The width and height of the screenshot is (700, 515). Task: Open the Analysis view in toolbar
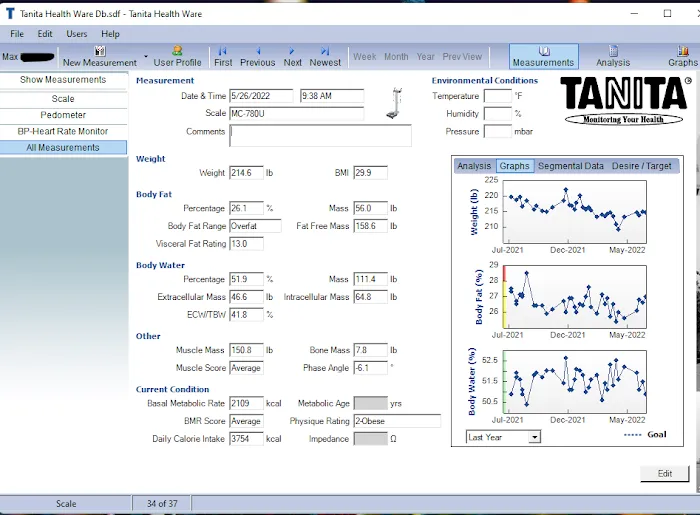(613, 56)
